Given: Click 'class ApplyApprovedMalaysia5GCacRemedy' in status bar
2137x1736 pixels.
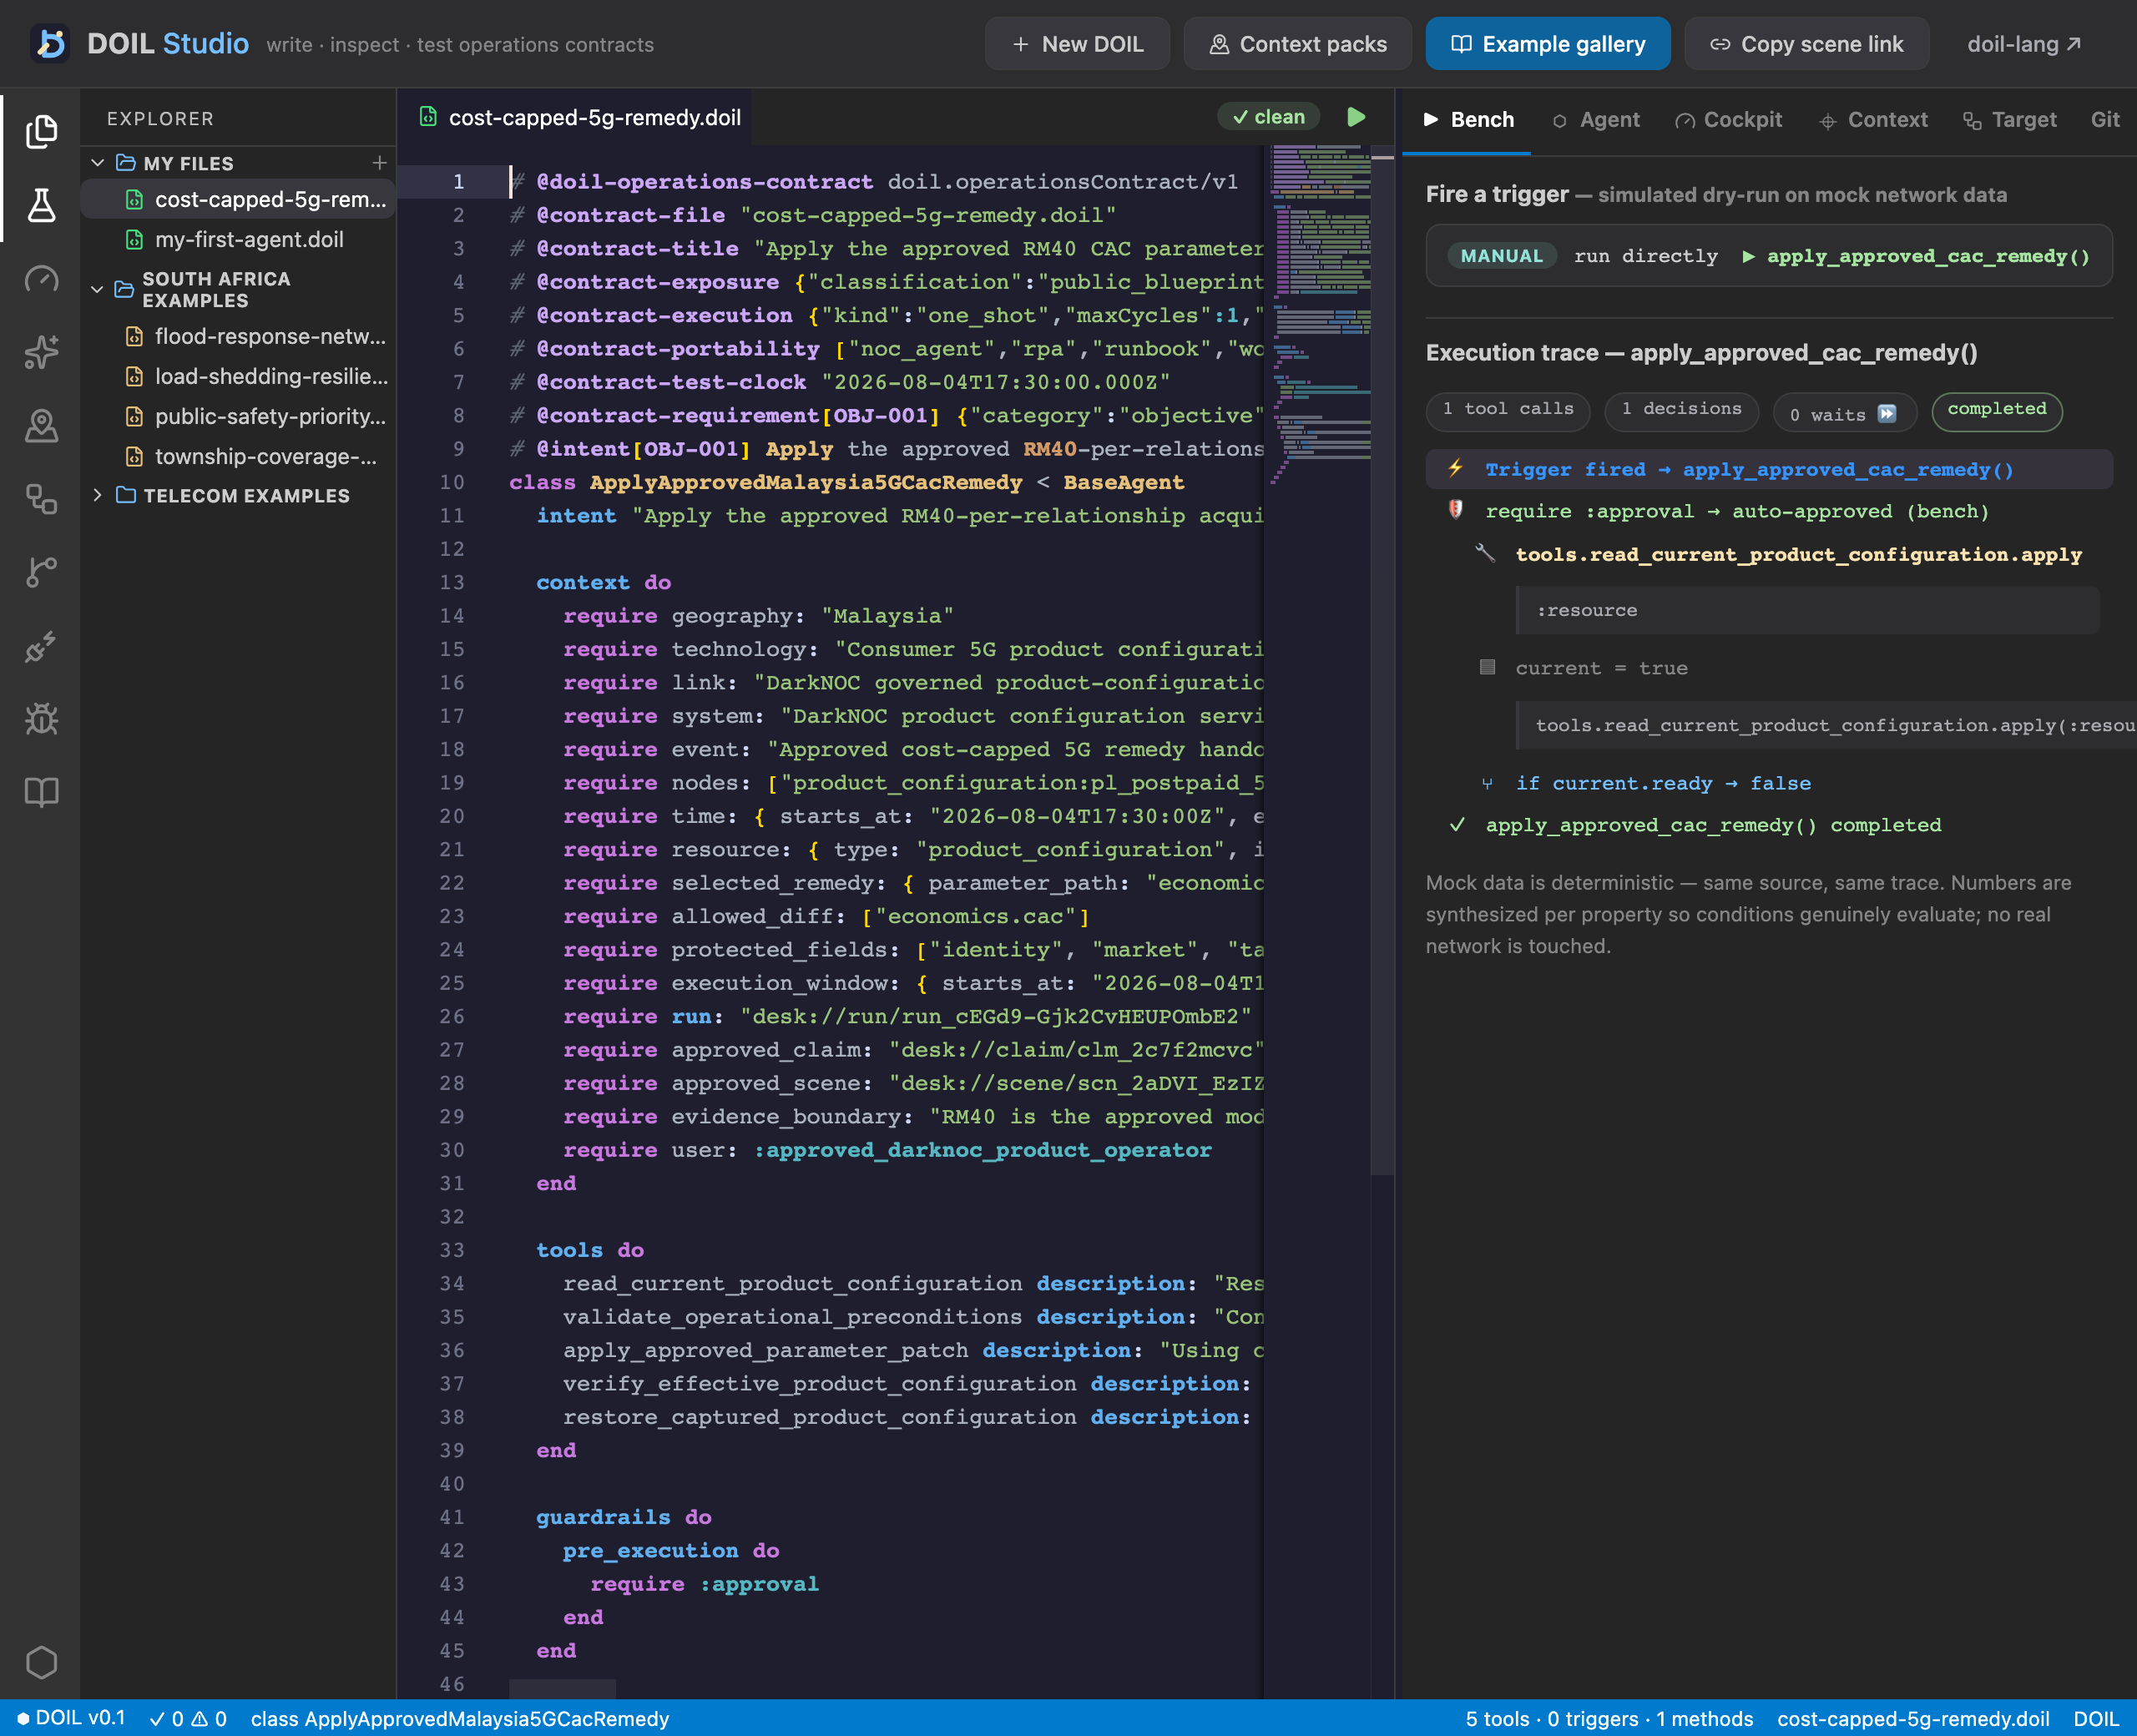Looking at the screenshot, I should [x=459, y=1719].
